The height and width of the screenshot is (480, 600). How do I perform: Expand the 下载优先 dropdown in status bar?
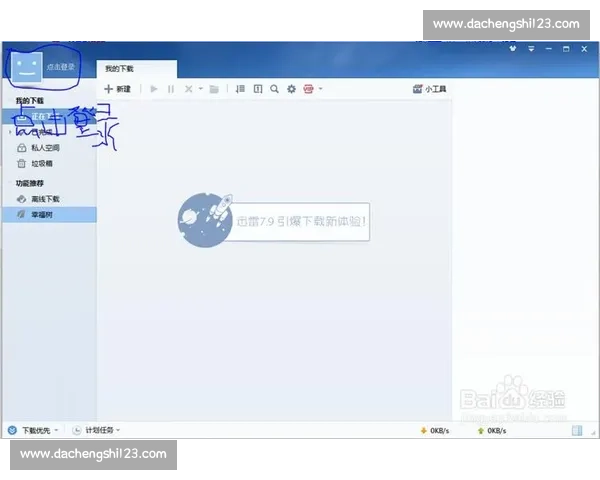click(x=38, y=430)
